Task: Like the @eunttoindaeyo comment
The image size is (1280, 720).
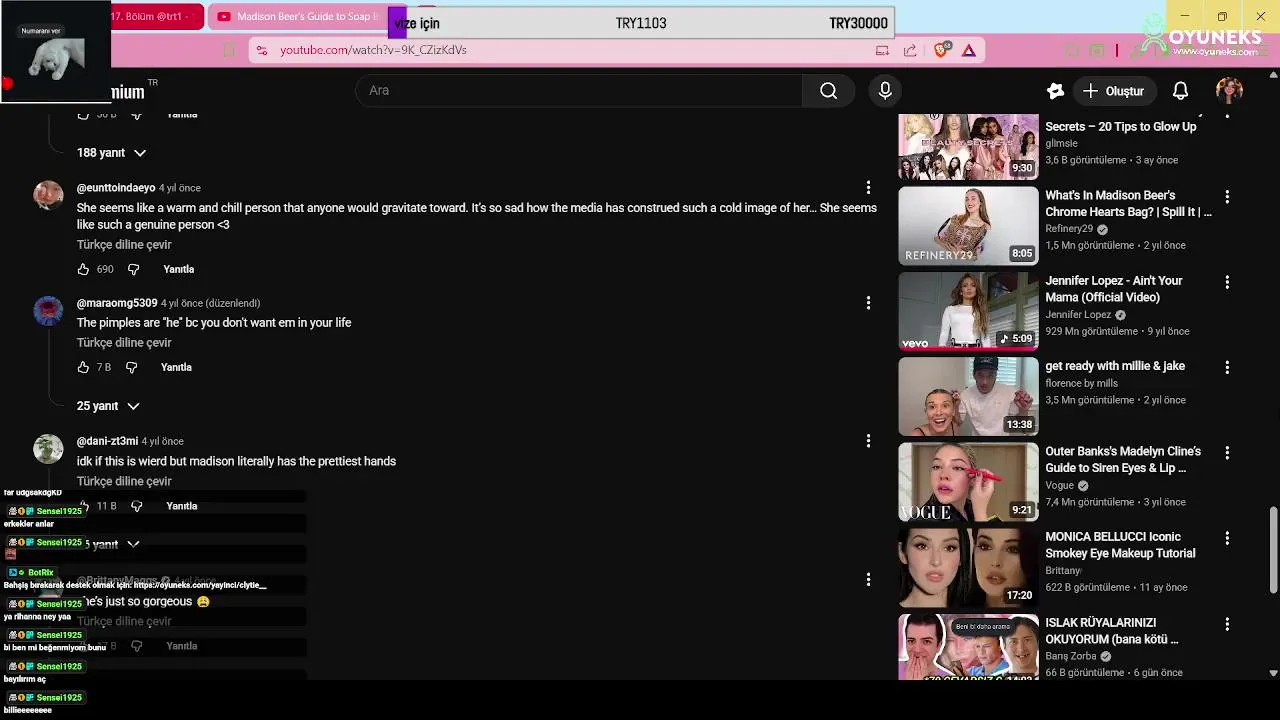Action: (x=83, y=269)
